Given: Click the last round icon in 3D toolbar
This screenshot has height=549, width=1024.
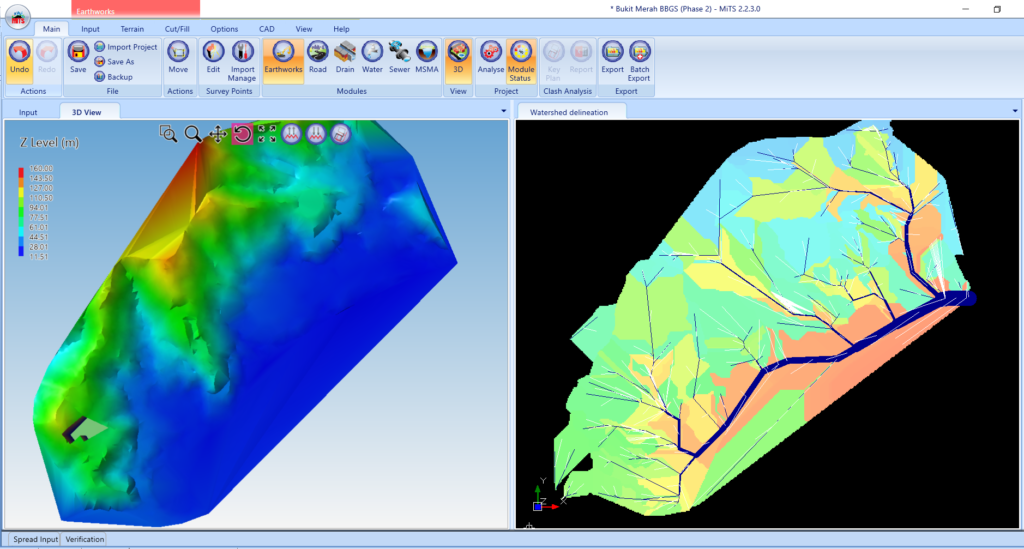Looking at the screenshot, I should tap(340, 134).
